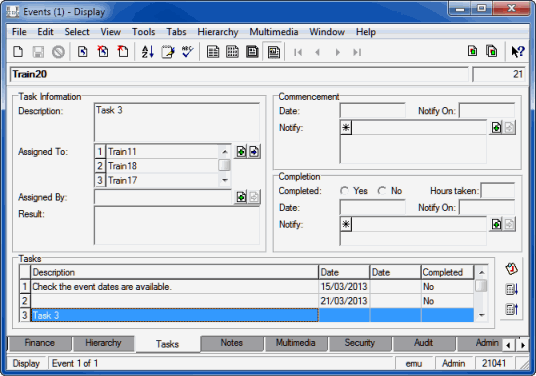The height and width of the screenshot is (376, 536).
Task: Open the Multimedia menu
Action: click(274, 32)
